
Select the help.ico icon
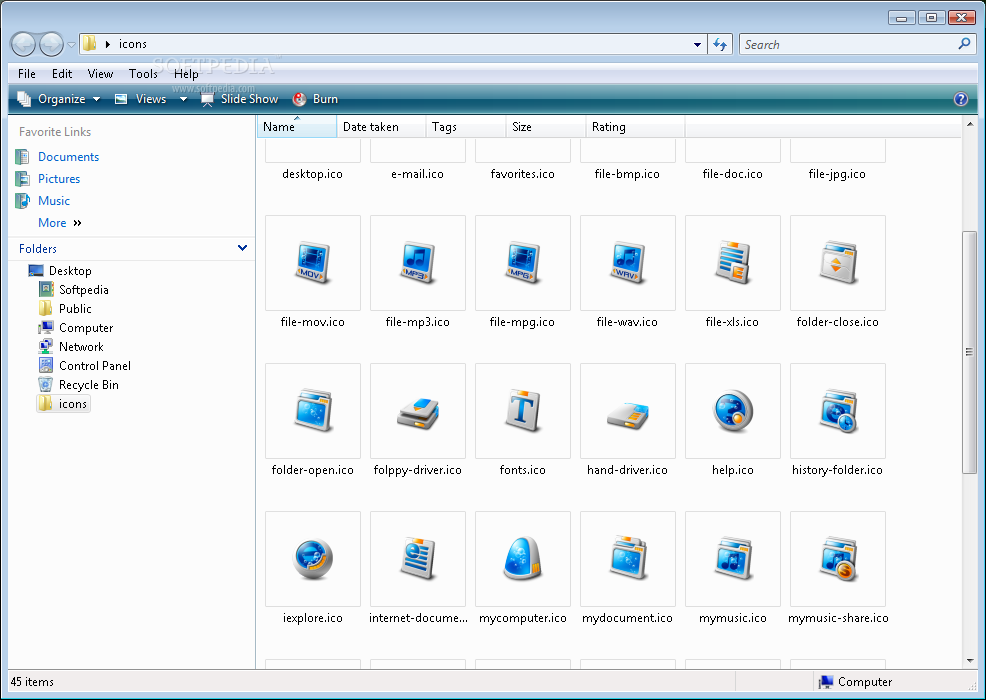click(733, 411)
